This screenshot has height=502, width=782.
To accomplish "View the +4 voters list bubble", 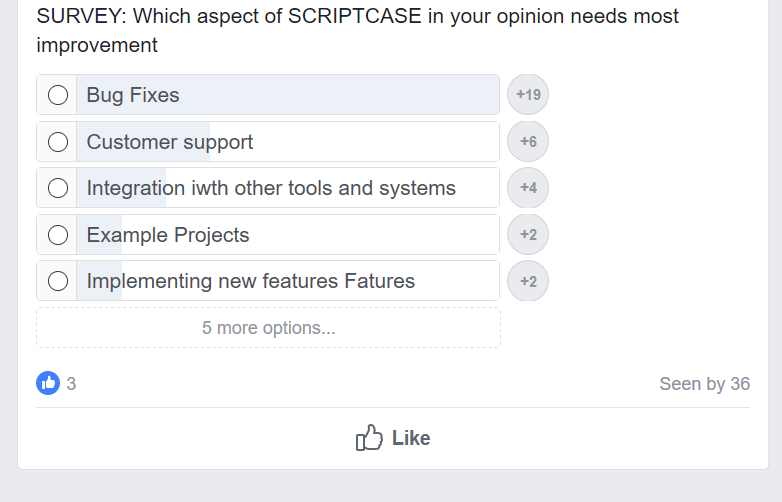I will click(x=528, y=188).
